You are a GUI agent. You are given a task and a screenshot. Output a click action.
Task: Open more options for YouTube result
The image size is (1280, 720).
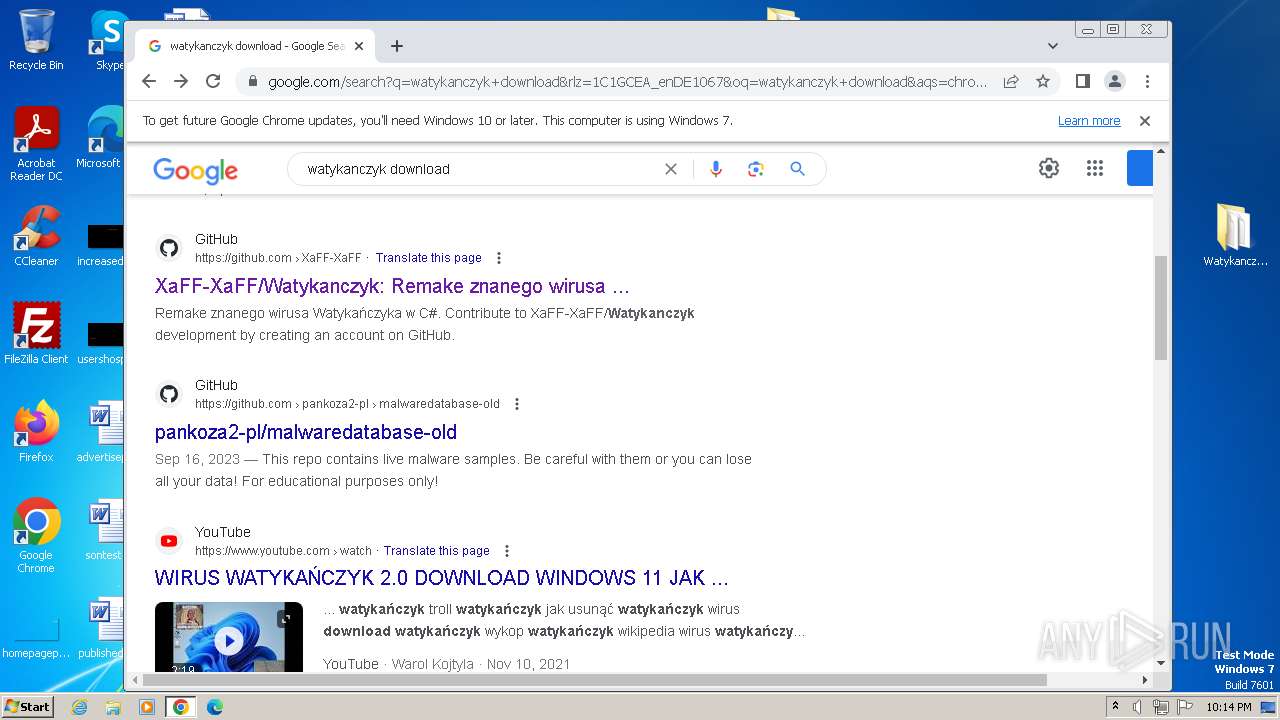pyautogui.click(x=507, y=551)
